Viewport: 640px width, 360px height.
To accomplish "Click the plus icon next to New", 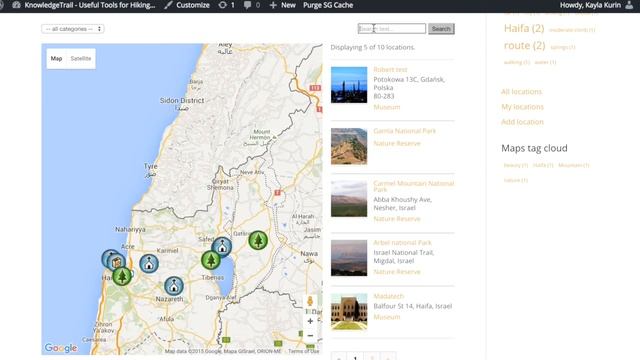I will tap(273, 5).
